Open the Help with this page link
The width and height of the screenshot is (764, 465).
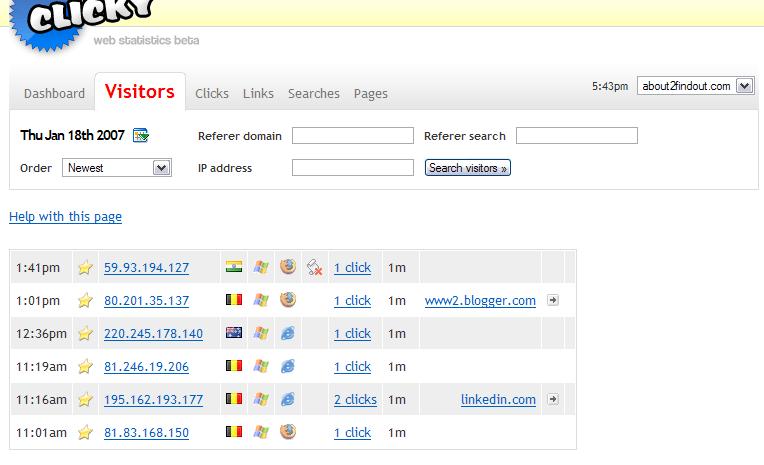click(x=65, y=217)
